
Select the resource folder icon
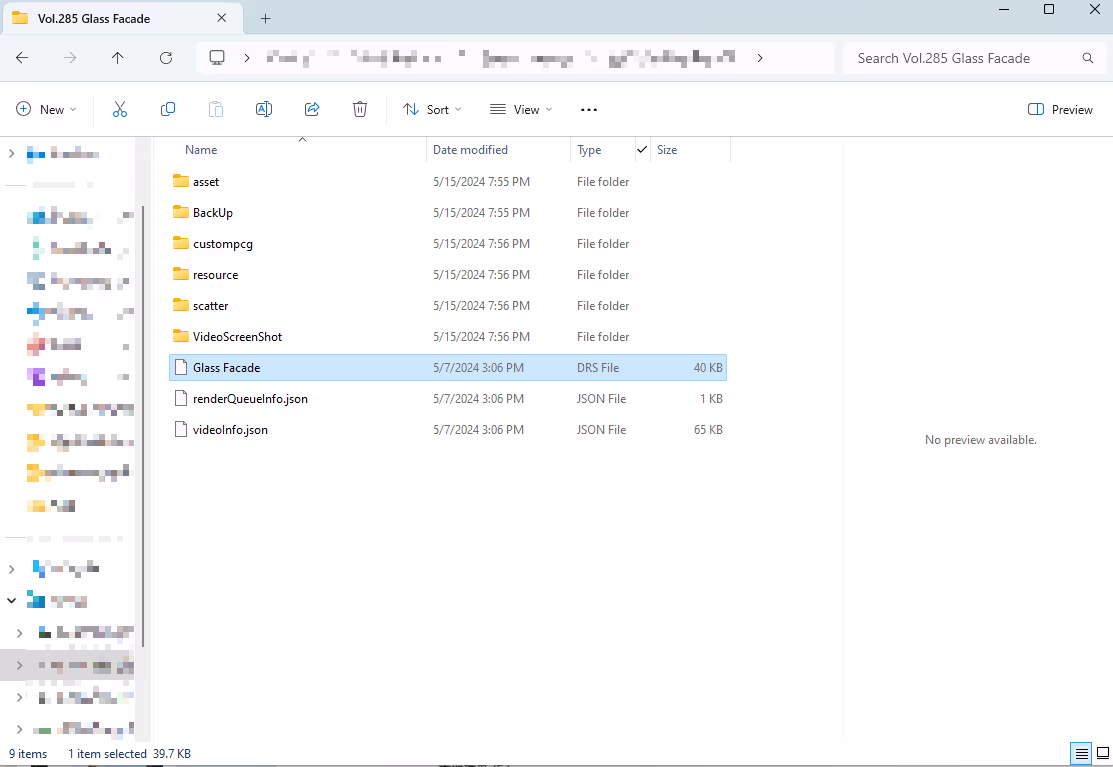point(181,274)
